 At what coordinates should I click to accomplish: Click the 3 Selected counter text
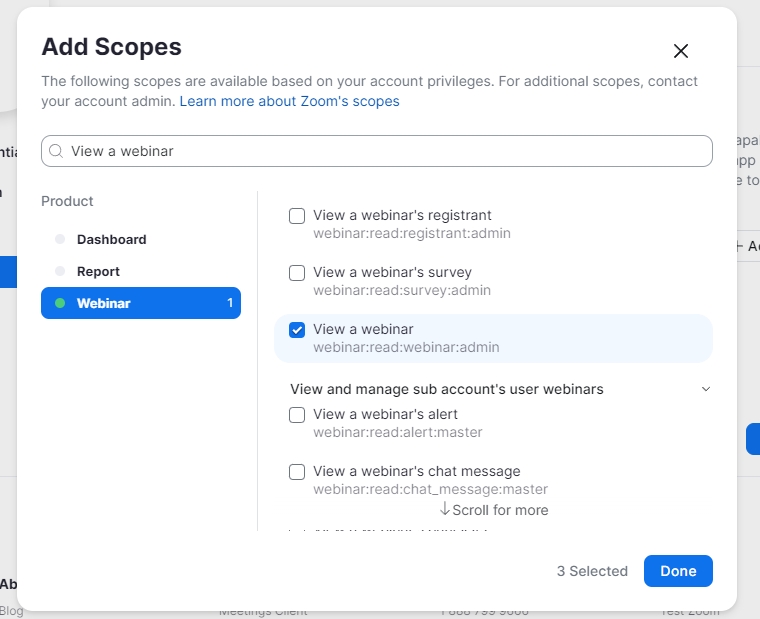[592, 571]
